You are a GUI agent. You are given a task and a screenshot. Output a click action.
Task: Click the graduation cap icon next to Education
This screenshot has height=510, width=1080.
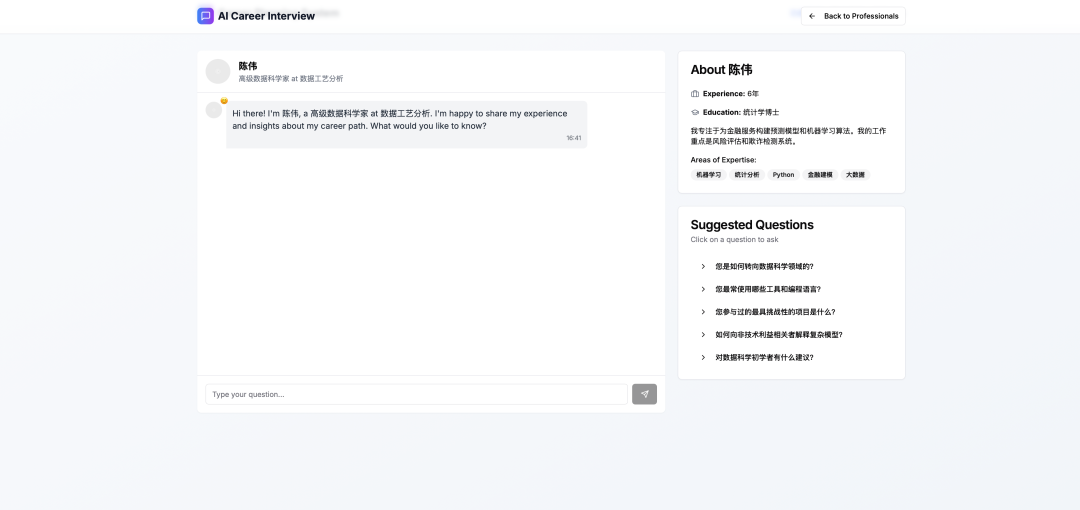pos(695,112)
